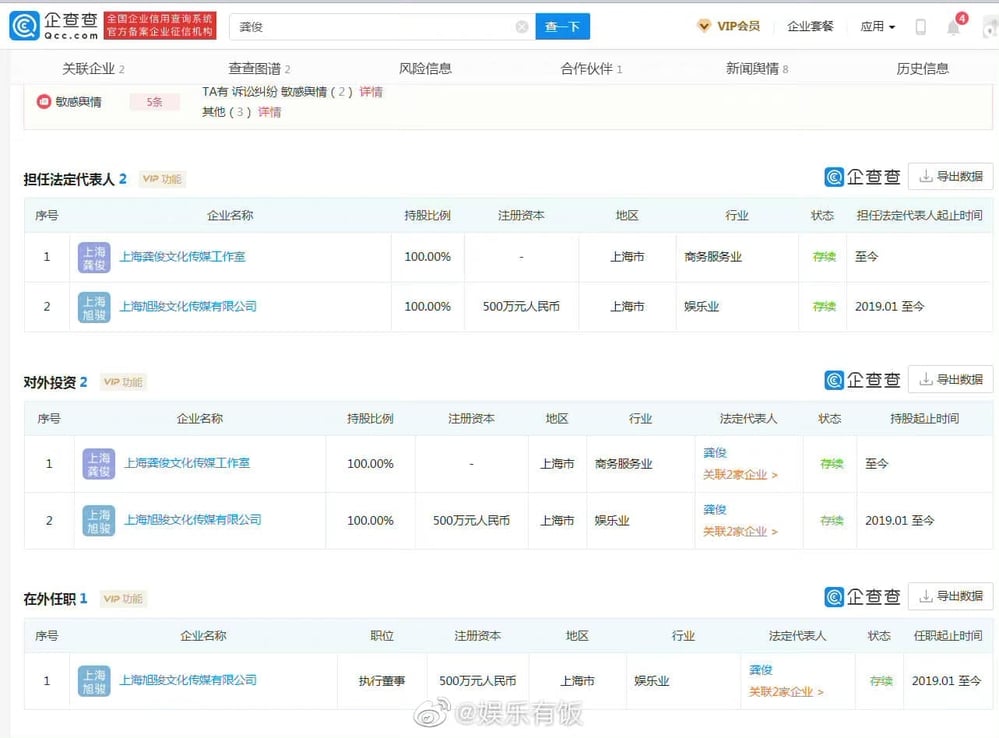Screen dimensions: 999x738
Task: Open 详情 for 诉讼纠纷 敏感舆情
Action: click(371, 92)
